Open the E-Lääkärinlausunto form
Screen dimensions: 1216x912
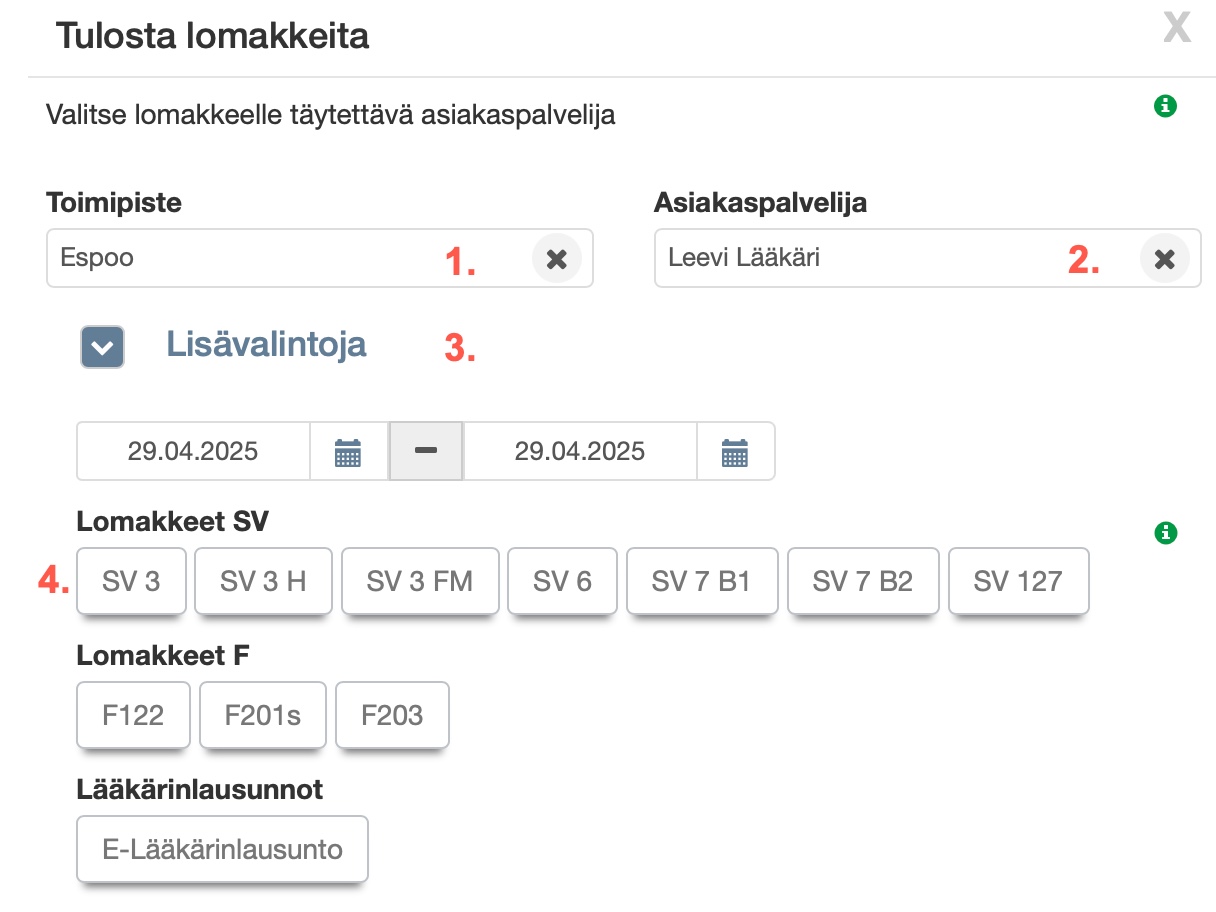coord(222,850)
